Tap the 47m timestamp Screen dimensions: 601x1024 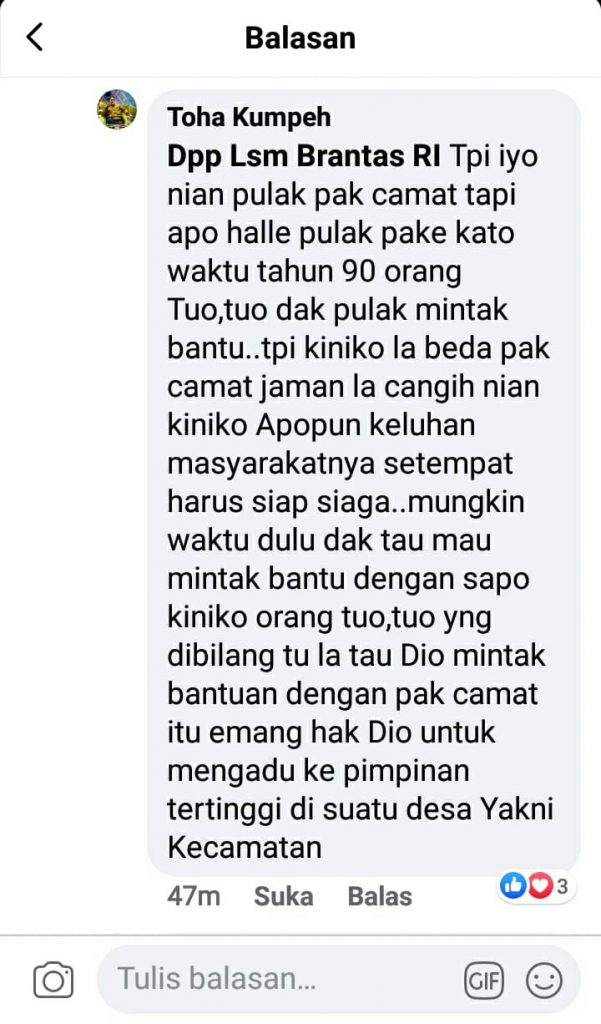point(193,896)
